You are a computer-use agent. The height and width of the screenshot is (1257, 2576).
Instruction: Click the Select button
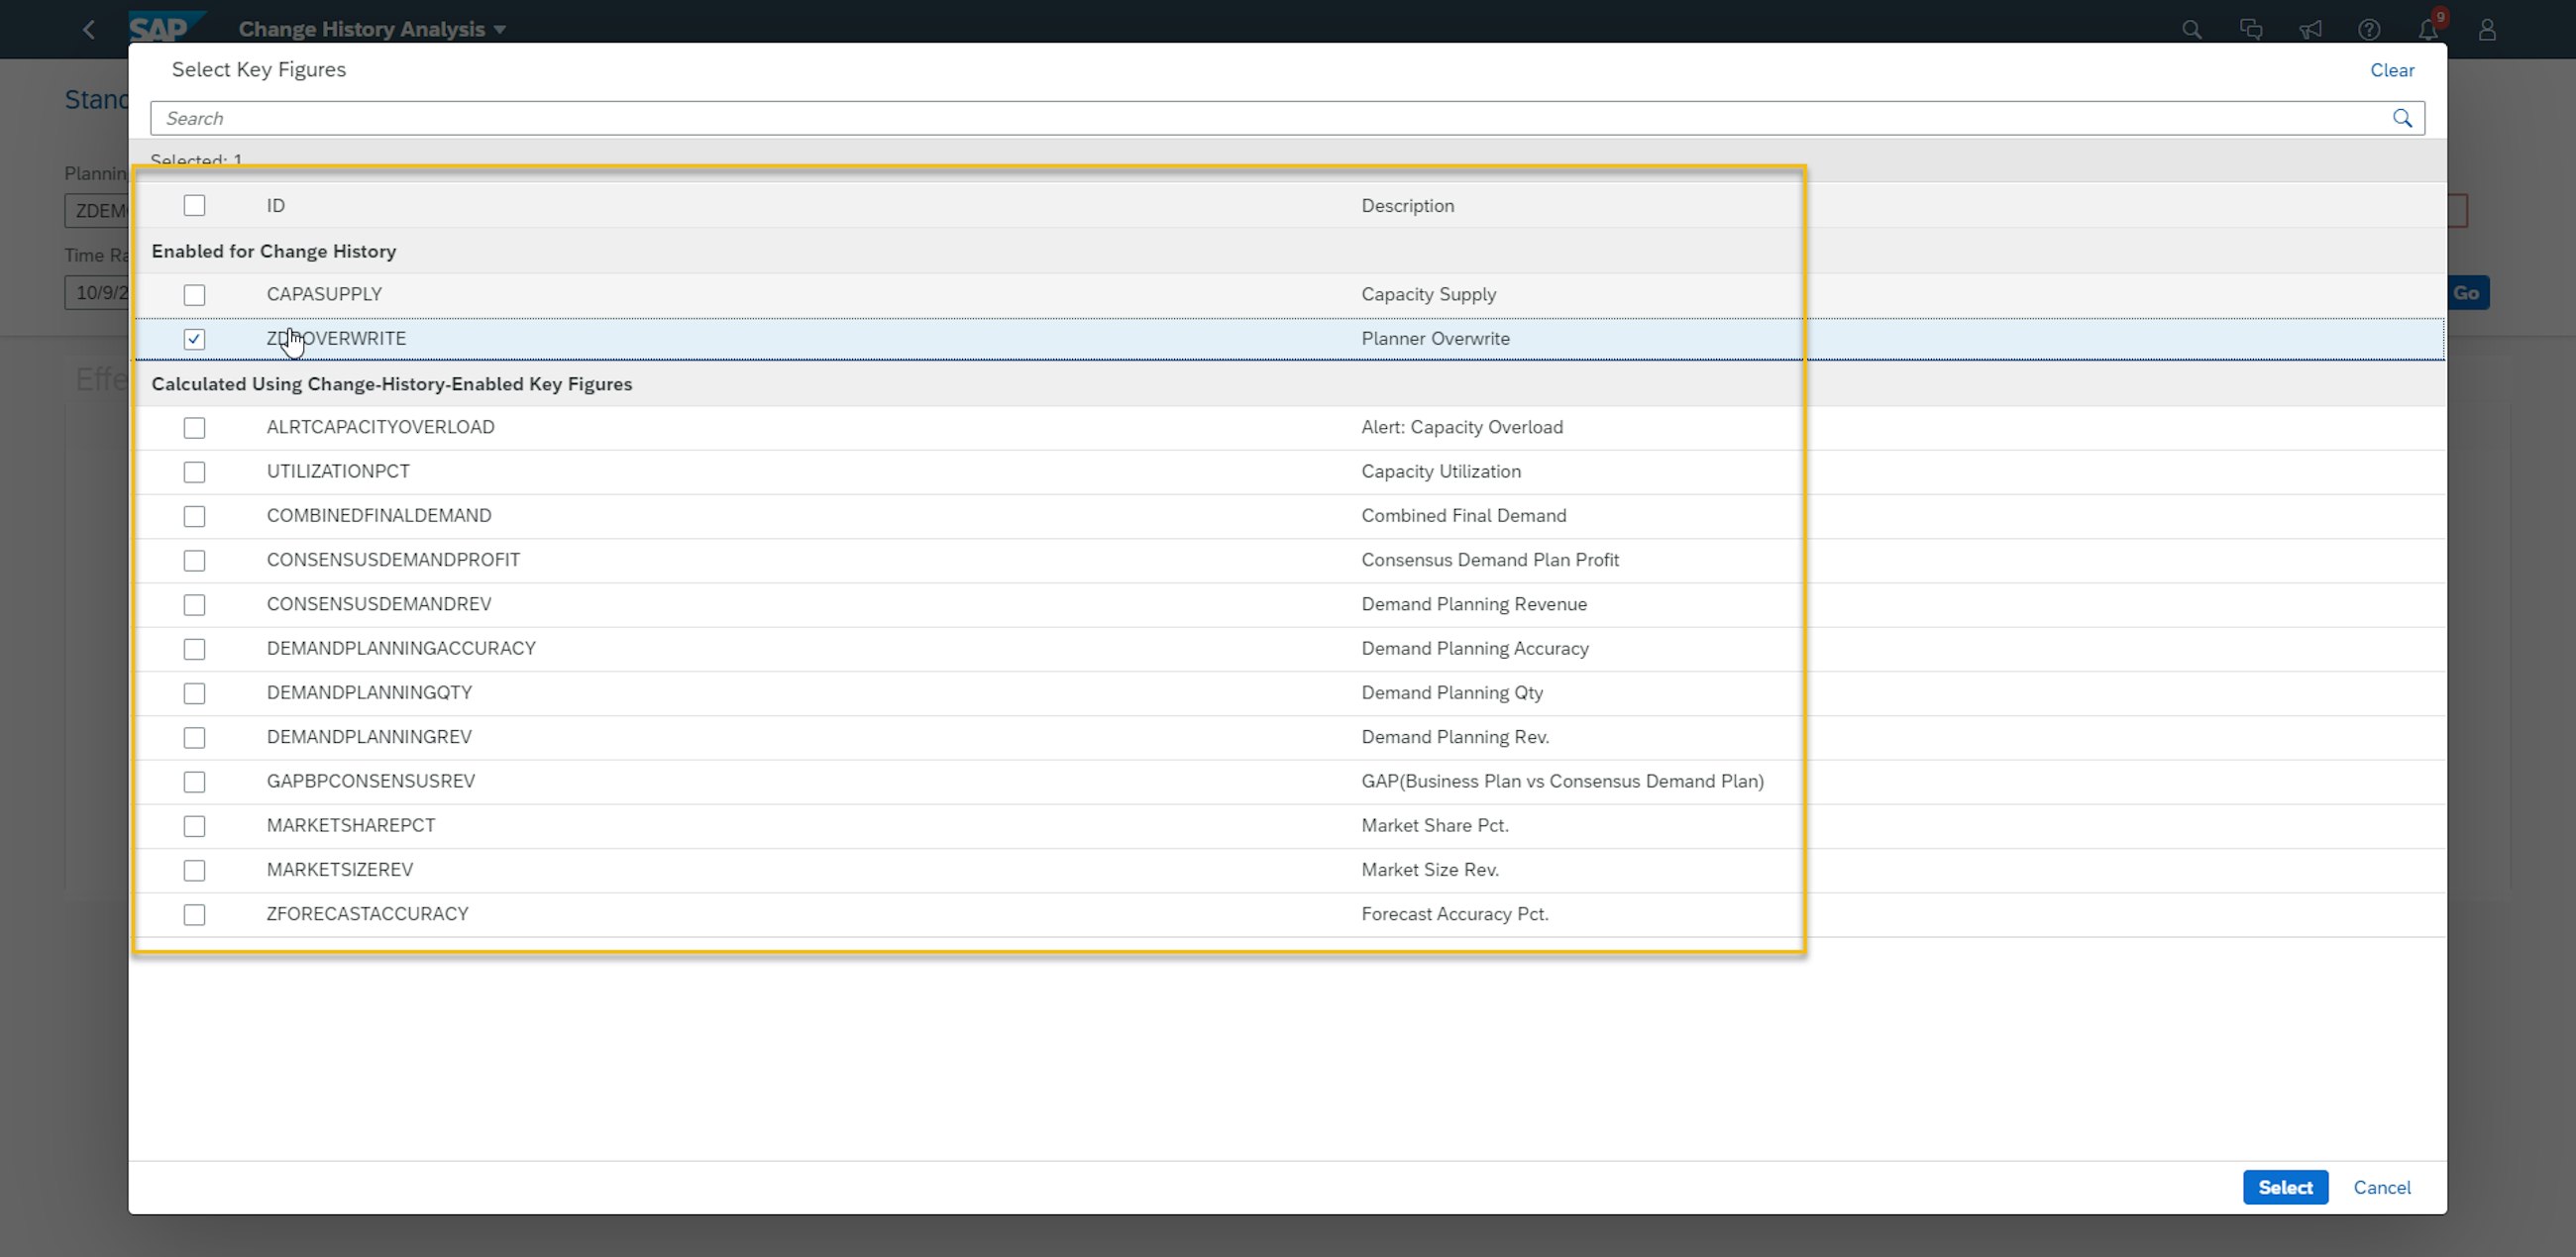click(x=2285, y=1187)
